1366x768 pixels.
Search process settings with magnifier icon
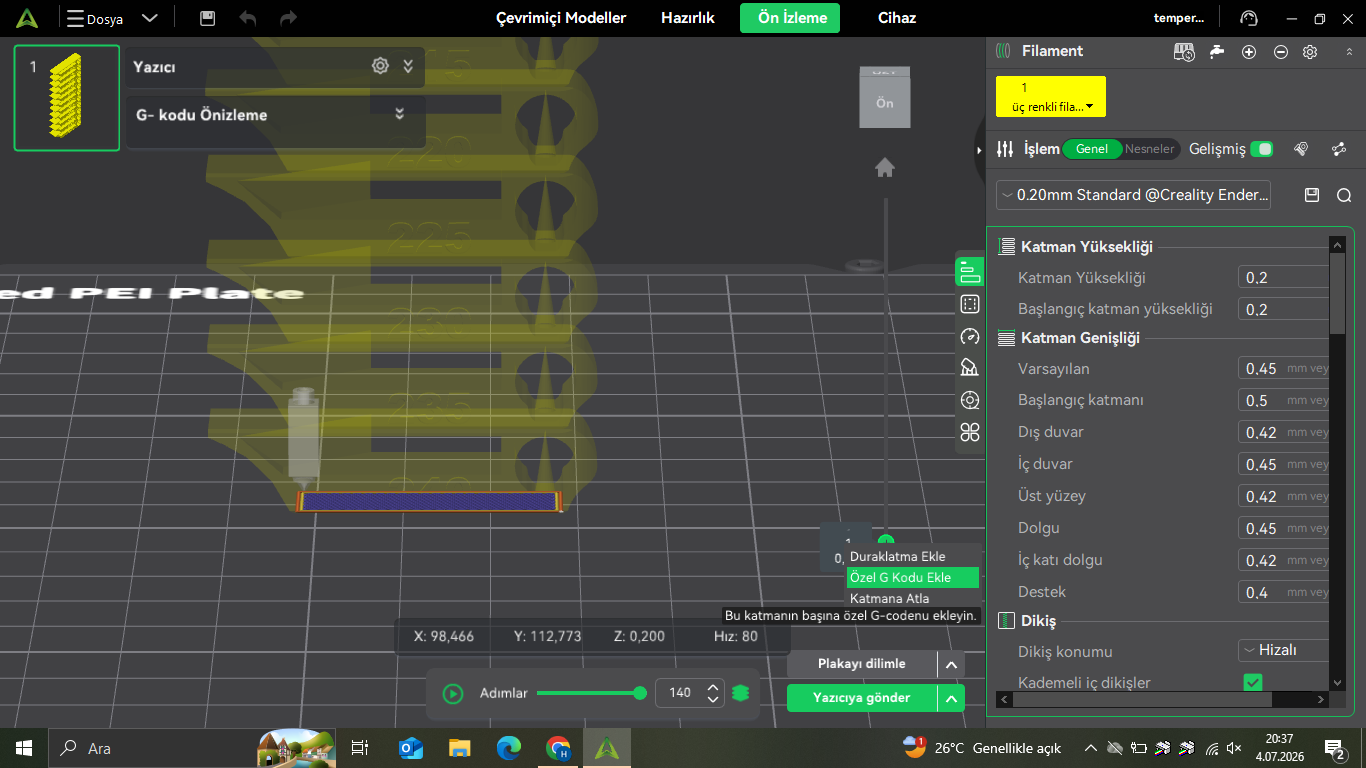(1344, 195)
